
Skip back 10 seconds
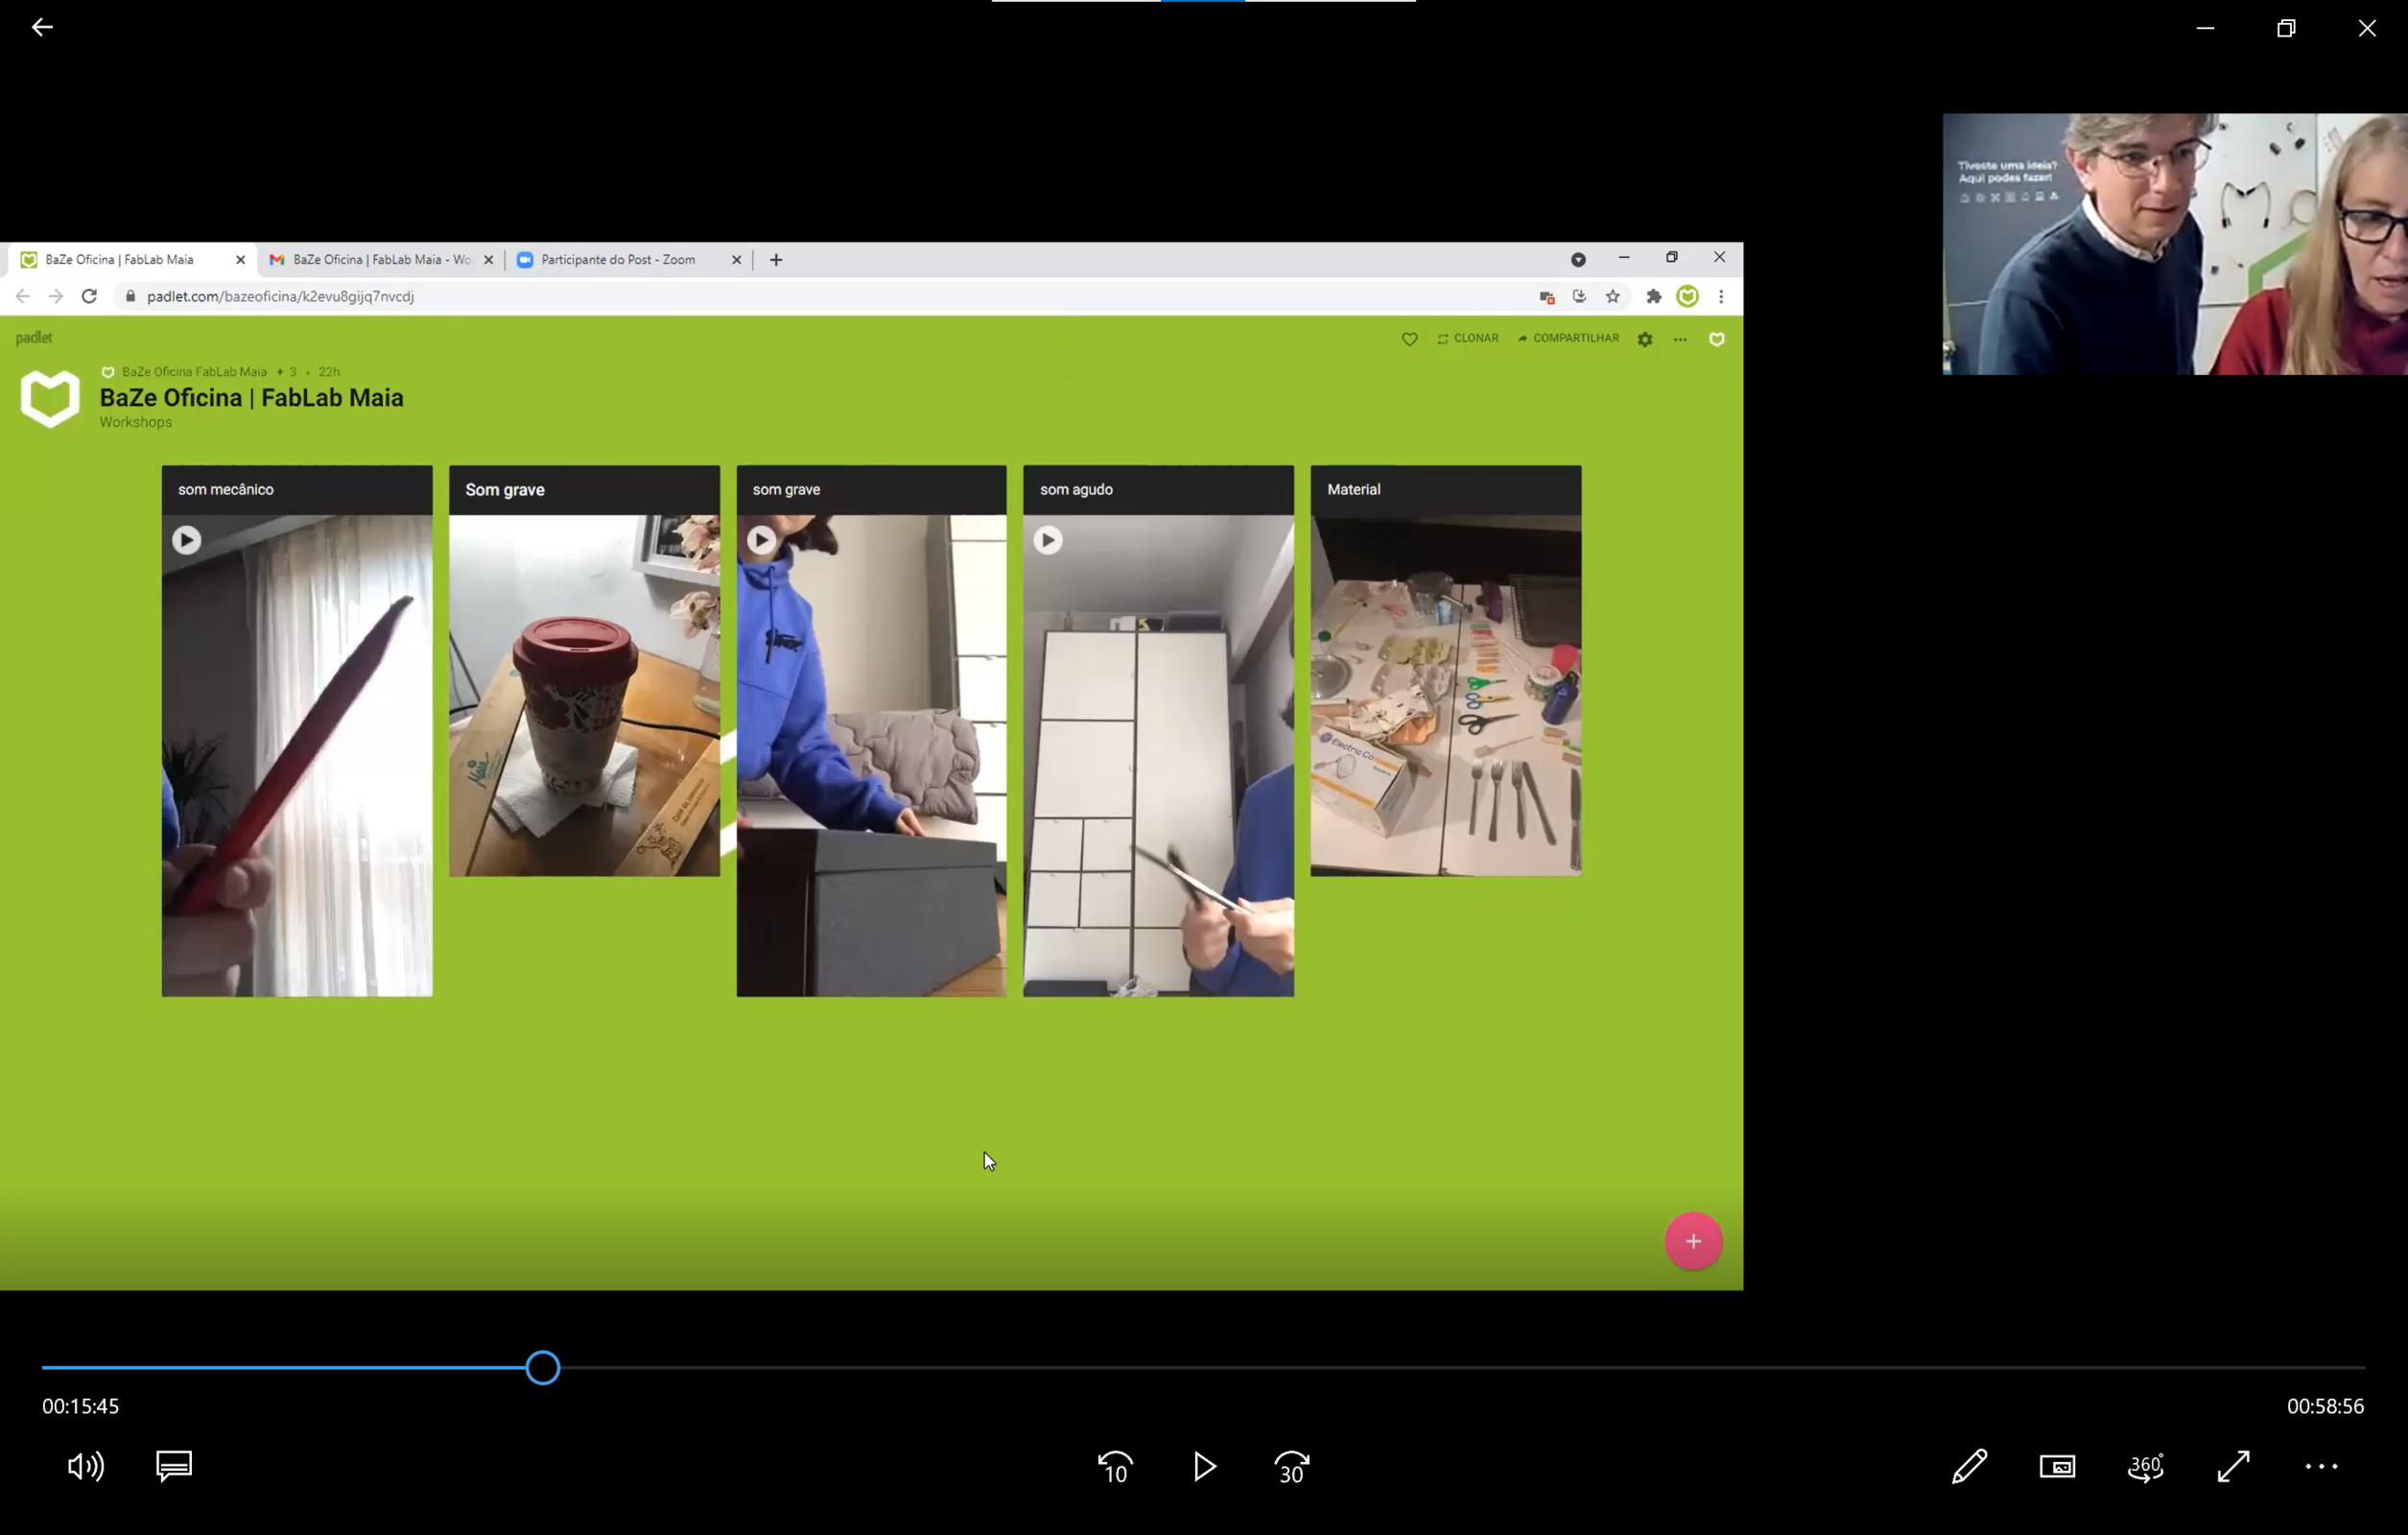click(x=1115, y=1467)
